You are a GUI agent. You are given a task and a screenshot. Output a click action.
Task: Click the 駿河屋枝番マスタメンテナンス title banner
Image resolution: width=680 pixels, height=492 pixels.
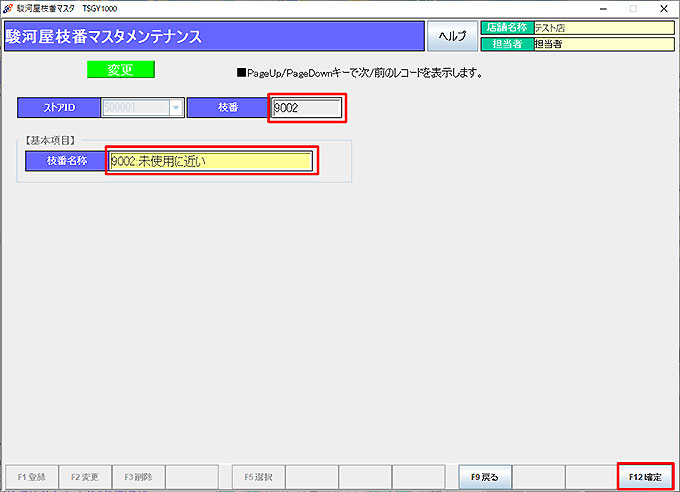tap(214, 36)
